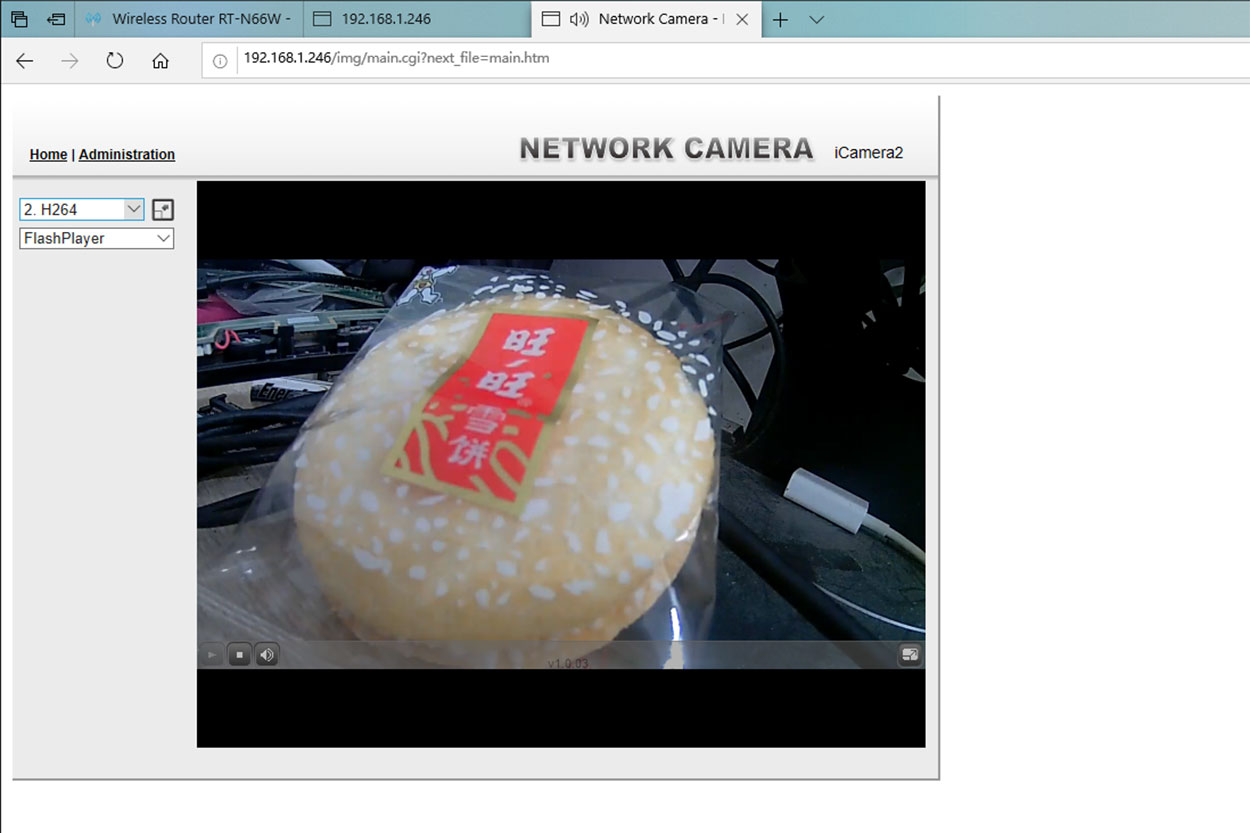The image size is (1250, 833).
Task: Stop the camera video stream
Action: pos(239,655)
